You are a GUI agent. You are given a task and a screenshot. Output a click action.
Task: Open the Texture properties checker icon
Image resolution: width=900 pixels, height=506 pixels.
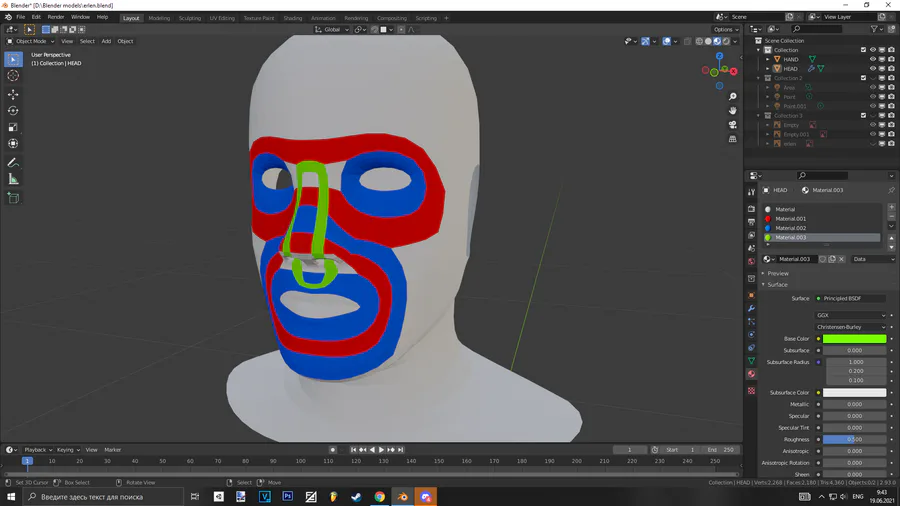(751, 391)
